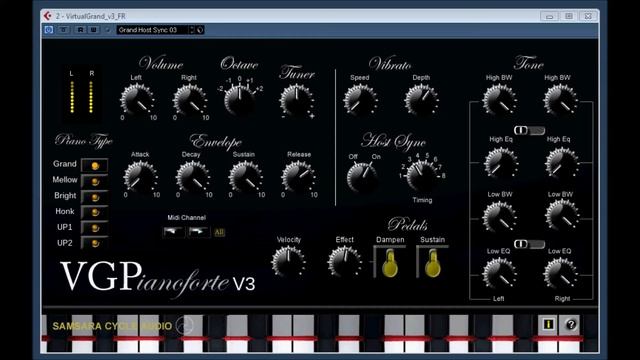Click the Velocity knob
Screen dimensions: 640x360
[x=288, y=262]
